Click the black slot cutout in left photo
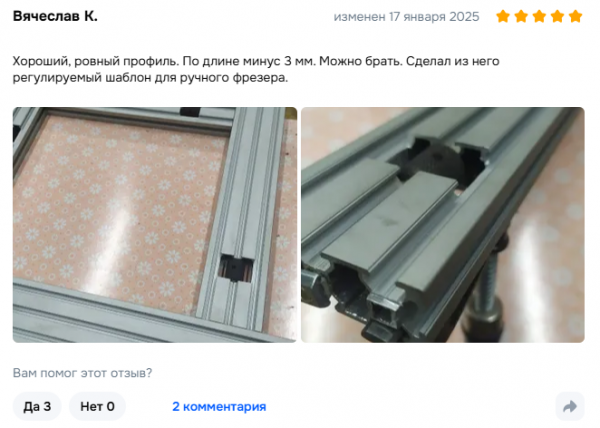The width and height of the screenshot is (600, 428). tap(235, 268)
